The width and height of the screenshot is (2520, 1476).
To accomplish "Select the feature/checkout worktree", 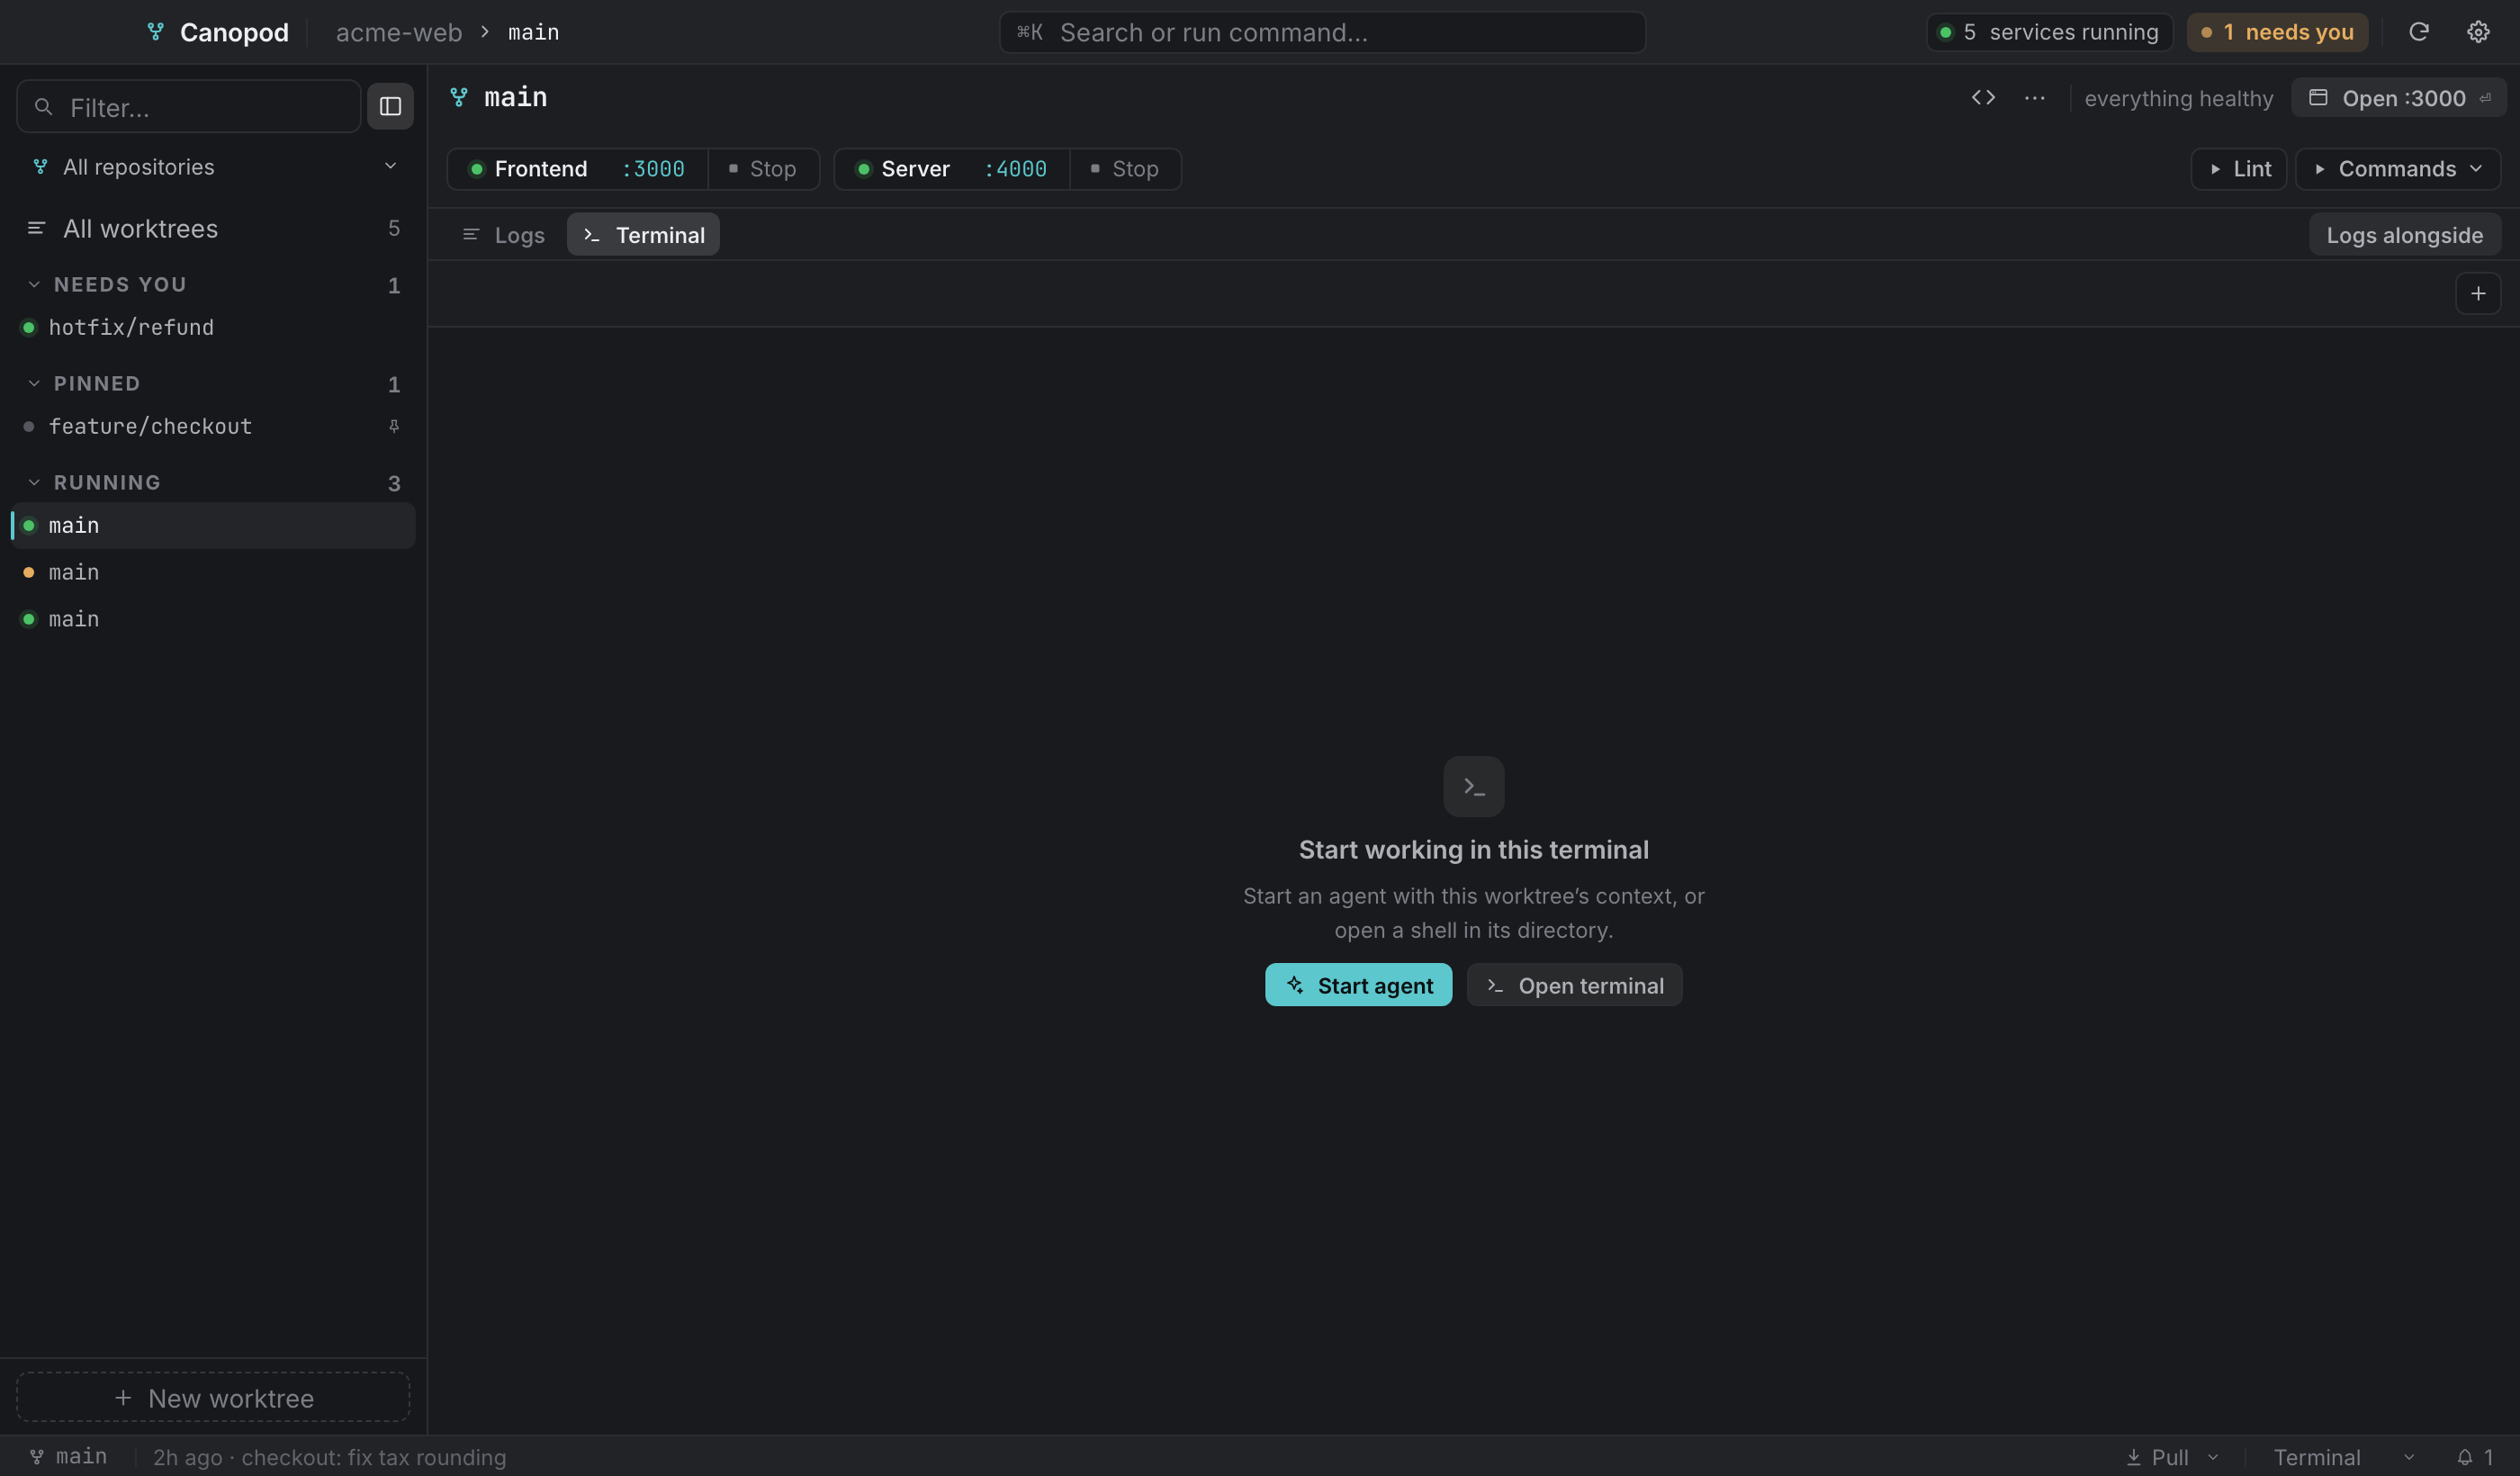I will [x=214, y=427].
